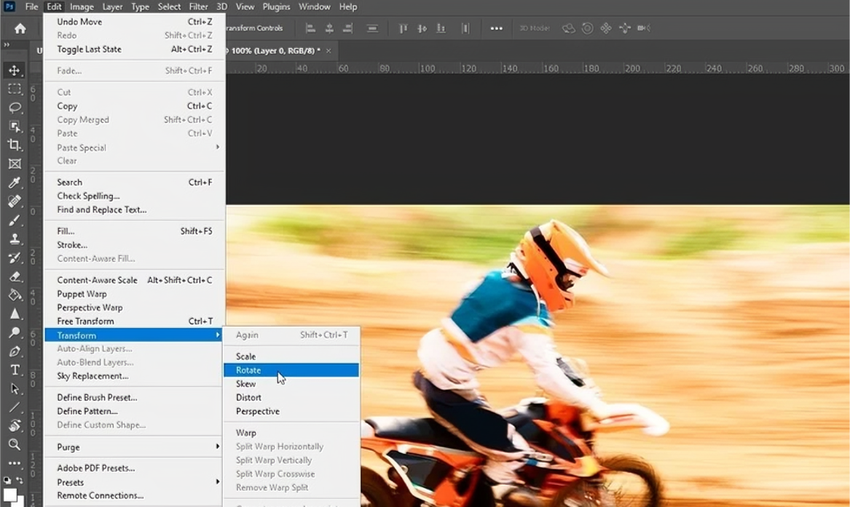Open the Select menu

[169, 7]
